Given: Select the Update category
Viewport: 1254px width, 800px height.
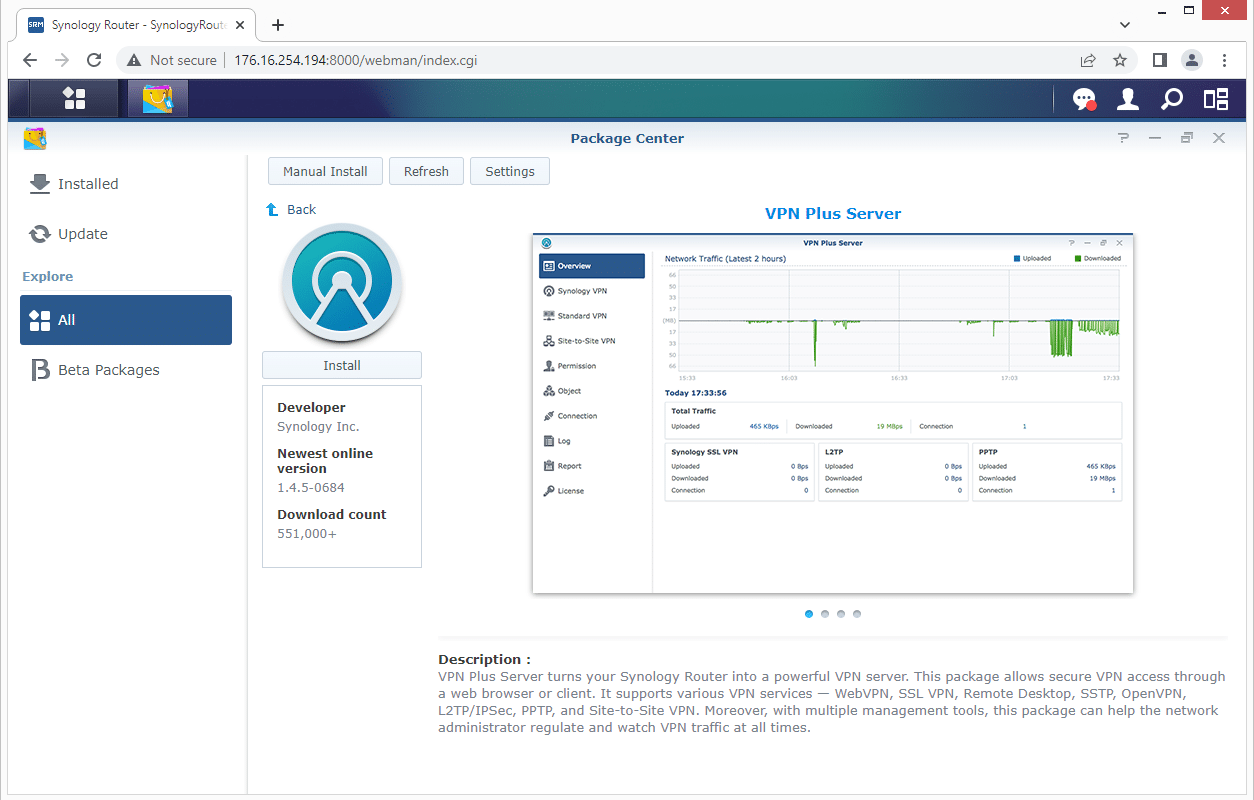Looking at the screenshot, I should pos(126,234).
